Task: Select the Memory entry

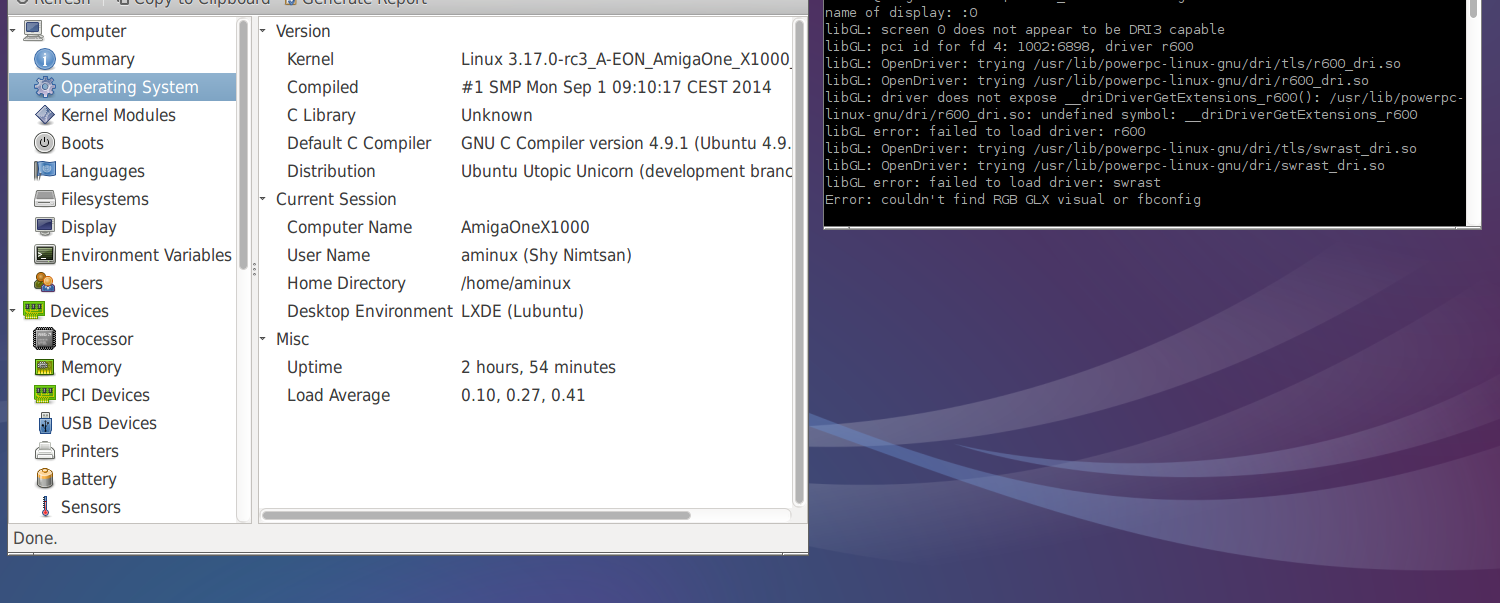Action: pos(91,367)
